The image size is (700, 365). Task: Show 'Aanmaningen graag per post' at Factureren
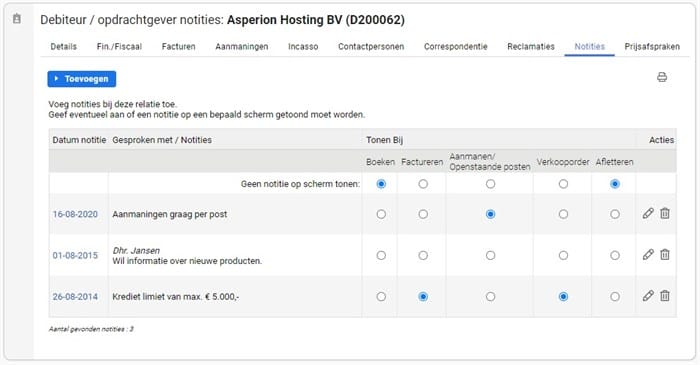[423, 214]
